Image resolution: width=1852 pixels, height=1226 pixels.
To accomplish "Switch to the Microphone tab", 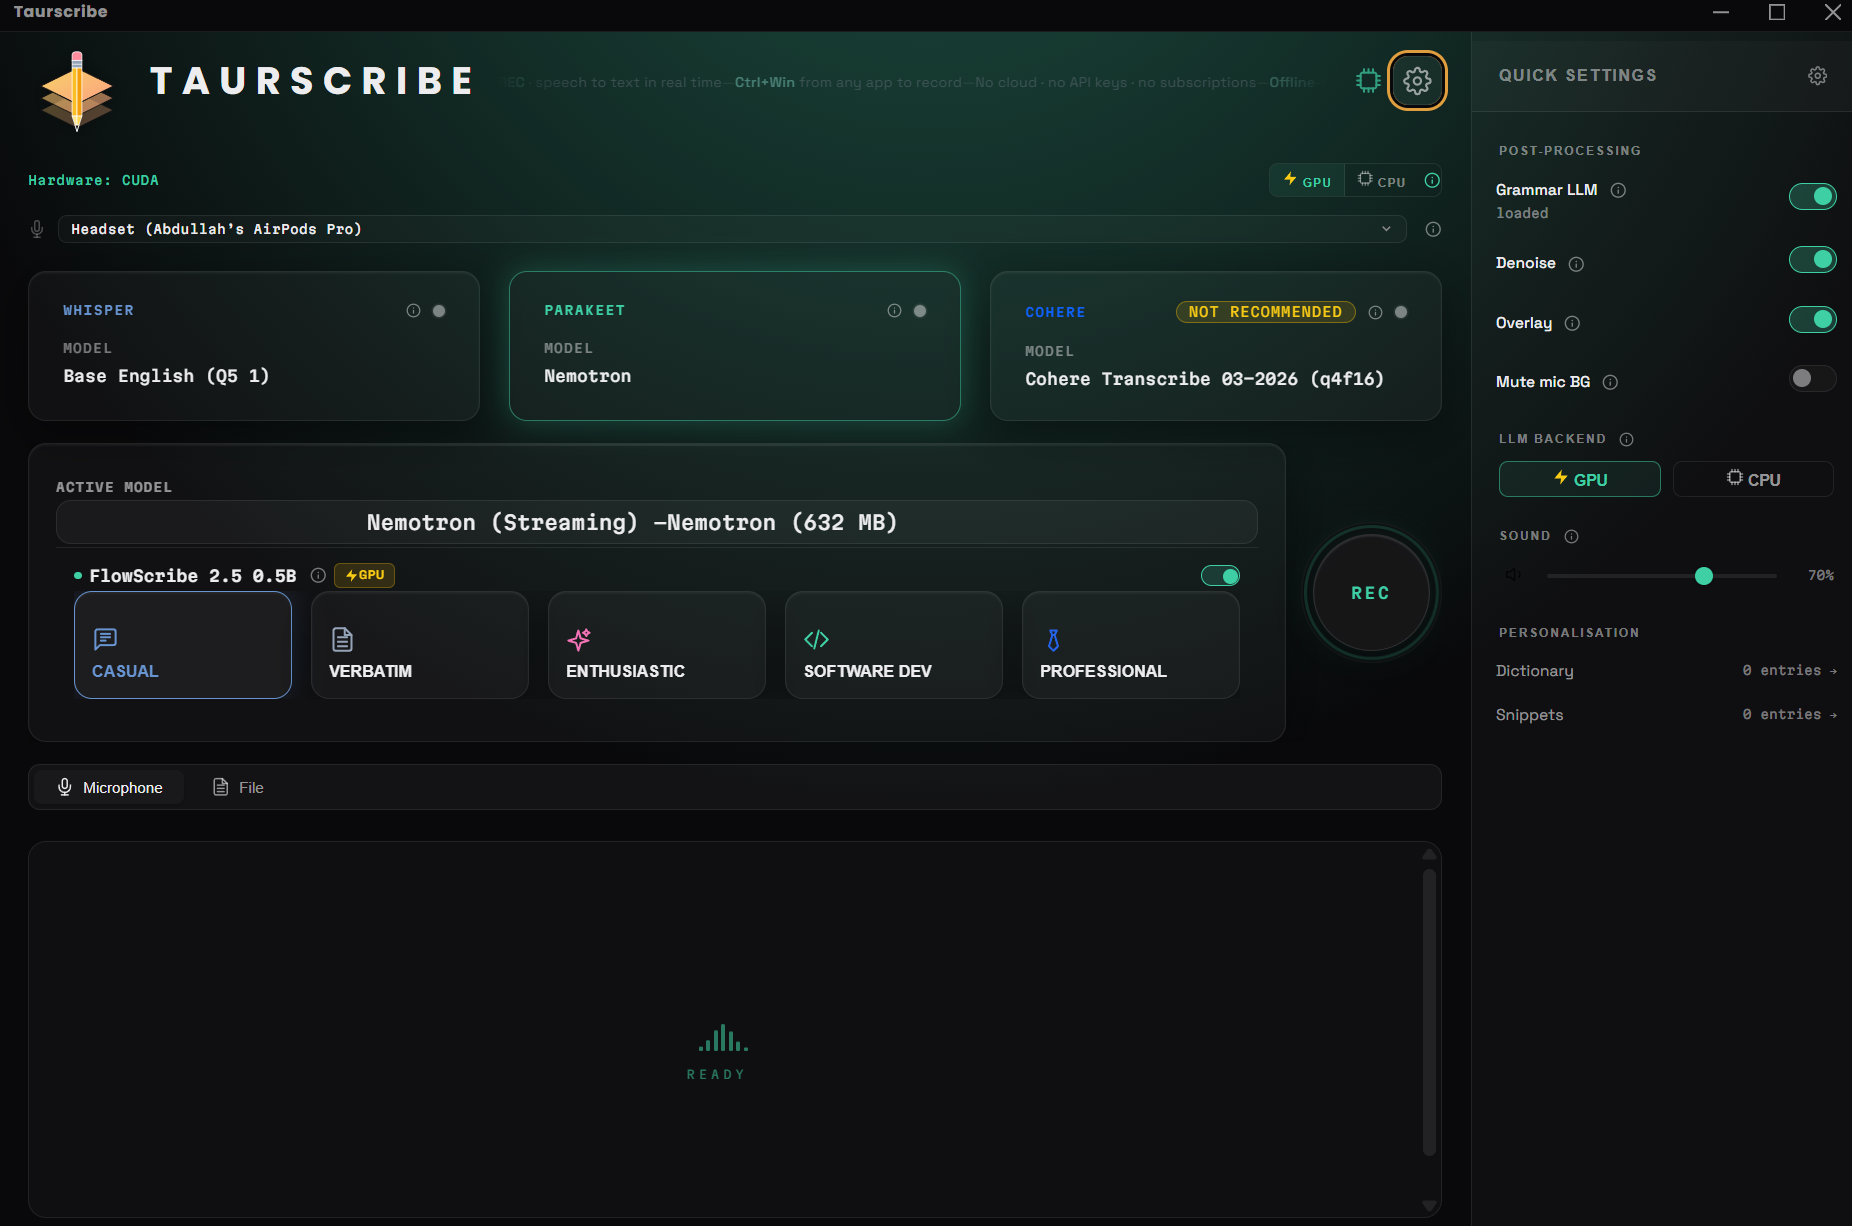I will [x=110, y=788].
